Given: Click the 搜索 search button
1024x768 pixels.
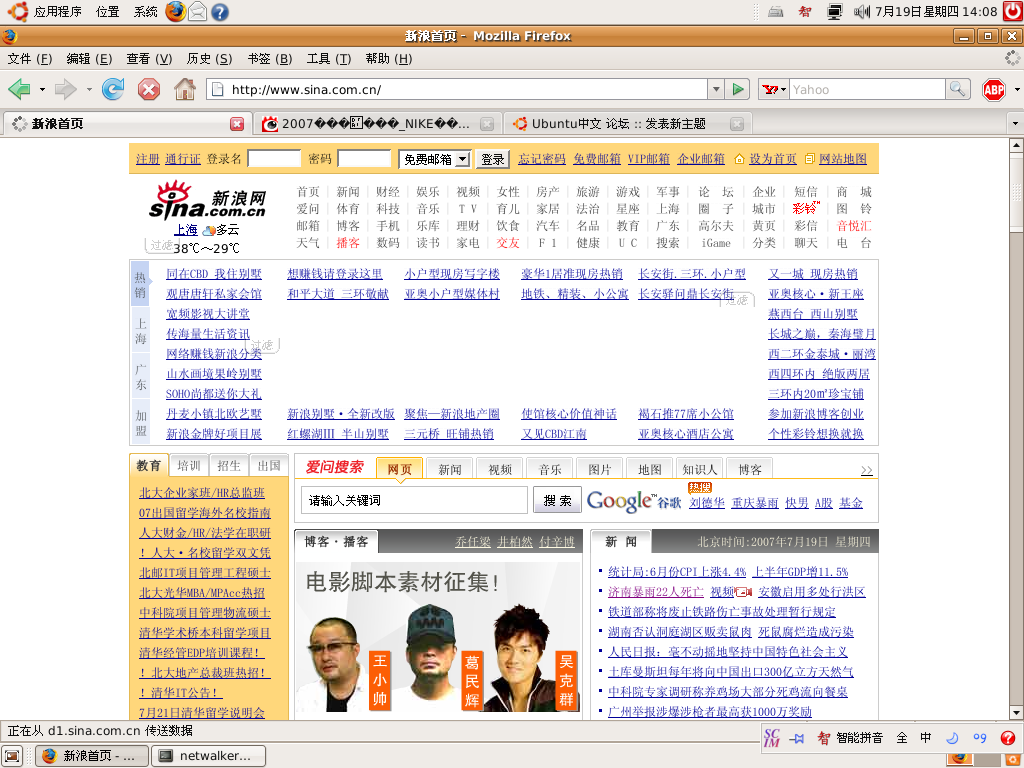Looking at the screenshot, I should tap(557, 500).
